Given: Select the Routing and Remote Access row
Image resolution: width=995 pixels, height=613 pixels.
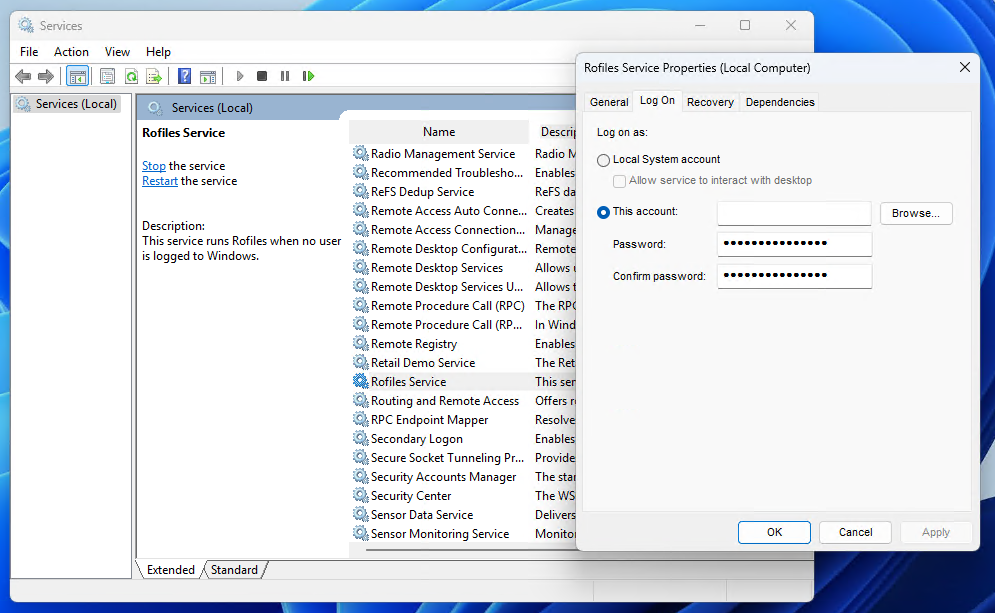Looking at the screenshot, I should (463, 401).
